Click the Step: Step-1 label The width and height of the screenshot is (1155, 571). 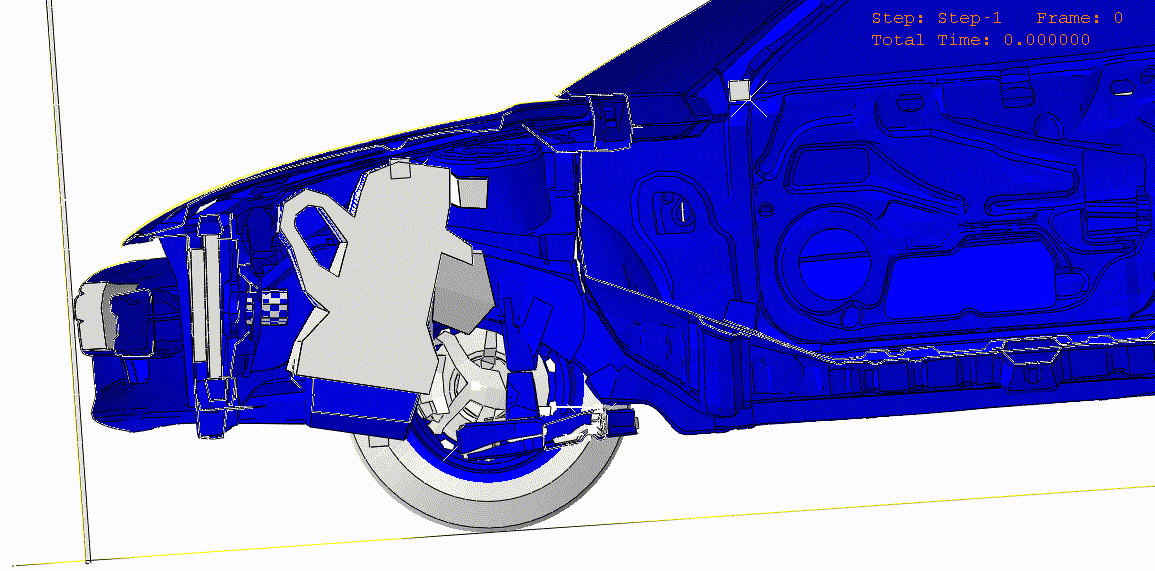(937, 18)
